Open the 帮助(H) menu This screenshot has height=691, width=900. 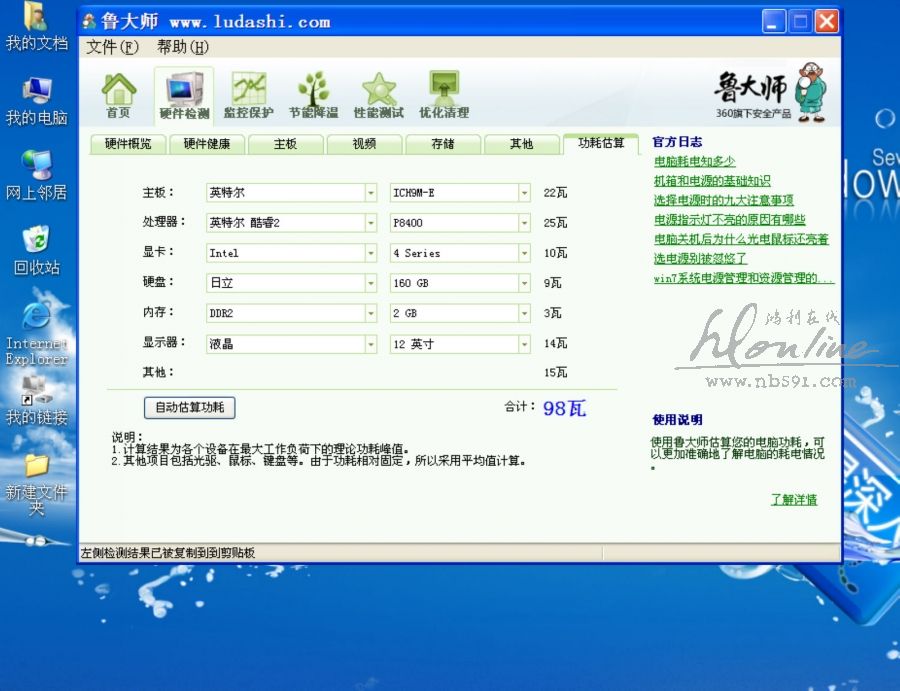(182, 47)
